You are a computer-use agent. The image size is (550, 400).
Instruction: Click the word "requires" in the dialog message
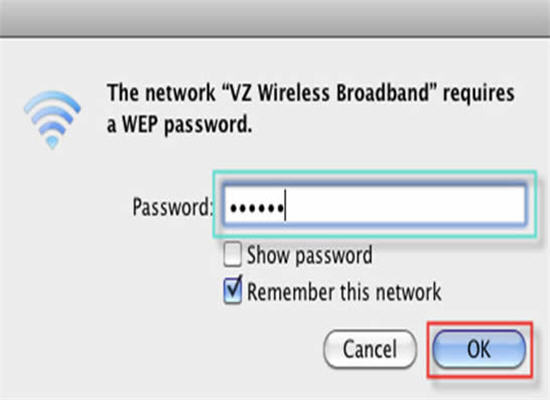pos(478,94)
